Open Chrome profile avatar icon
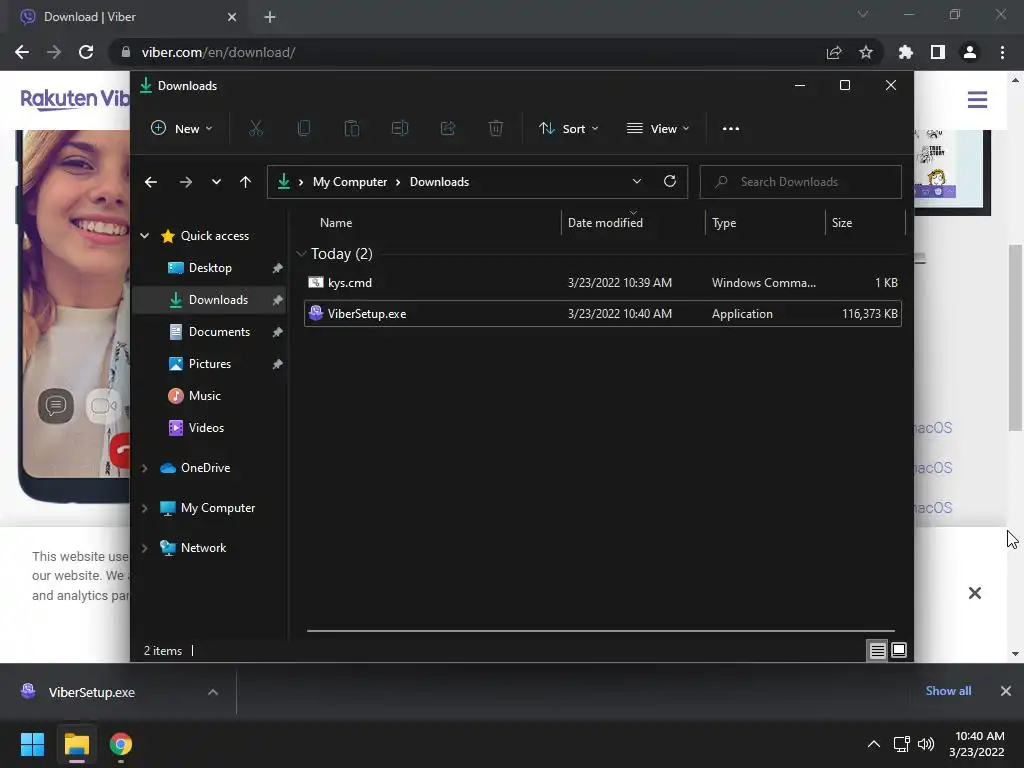Image resolution: width=1024 pixels, height=768 pixels. click(x=970, y=52)
